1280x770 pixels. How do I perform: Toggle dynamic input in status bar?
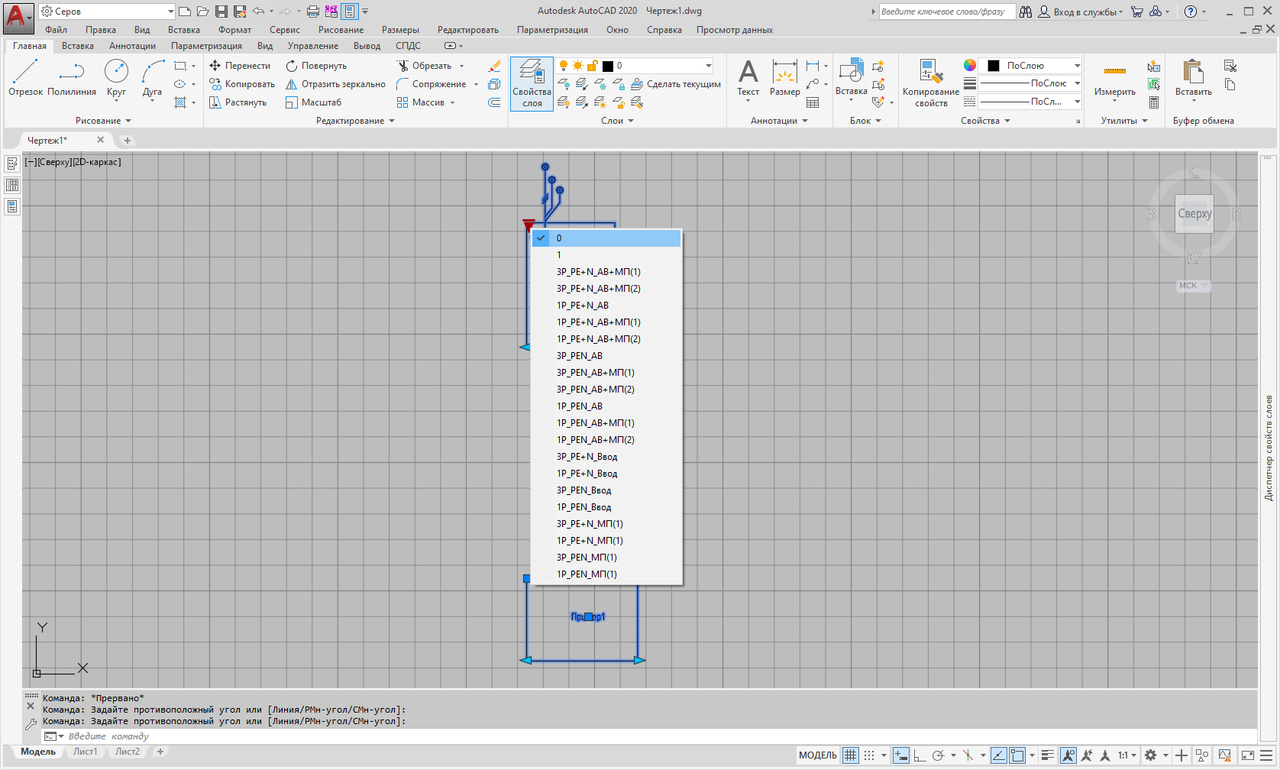(901, 755)
